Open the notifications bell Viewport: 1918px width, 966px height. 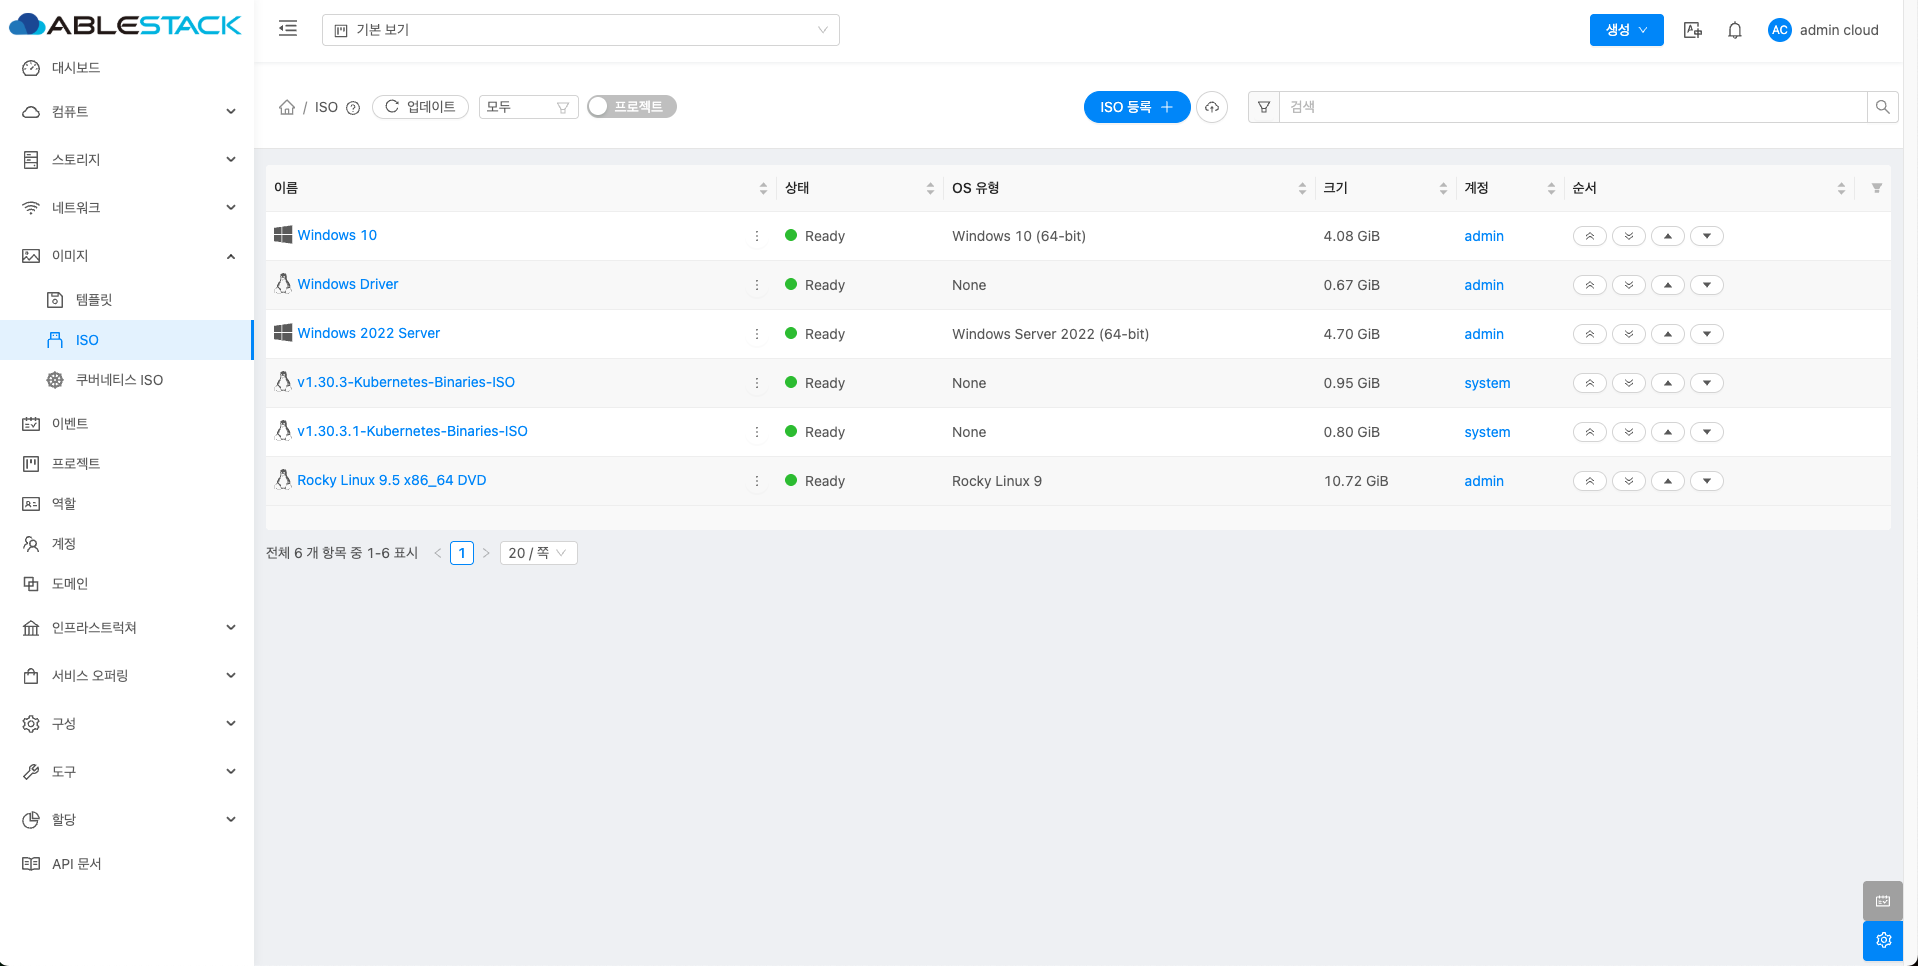1735,30
